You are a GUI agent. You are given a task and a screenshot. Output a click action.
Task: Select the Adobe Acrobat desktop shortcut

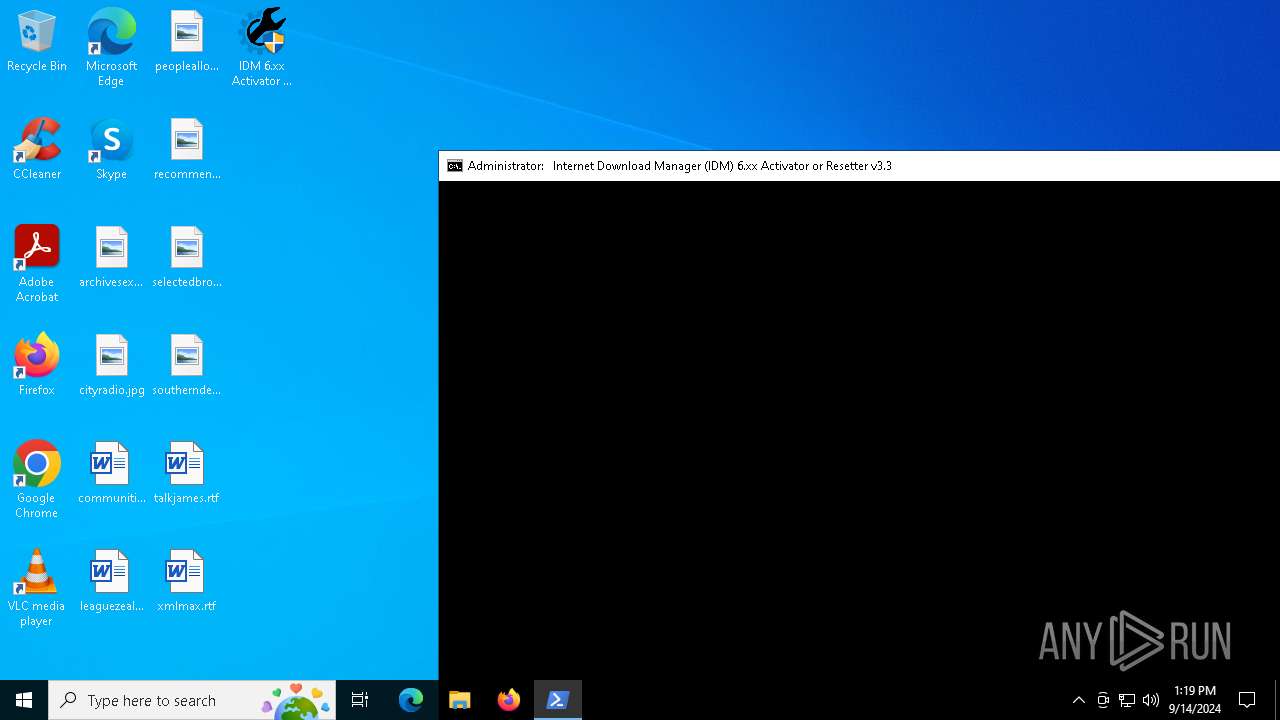37,264
